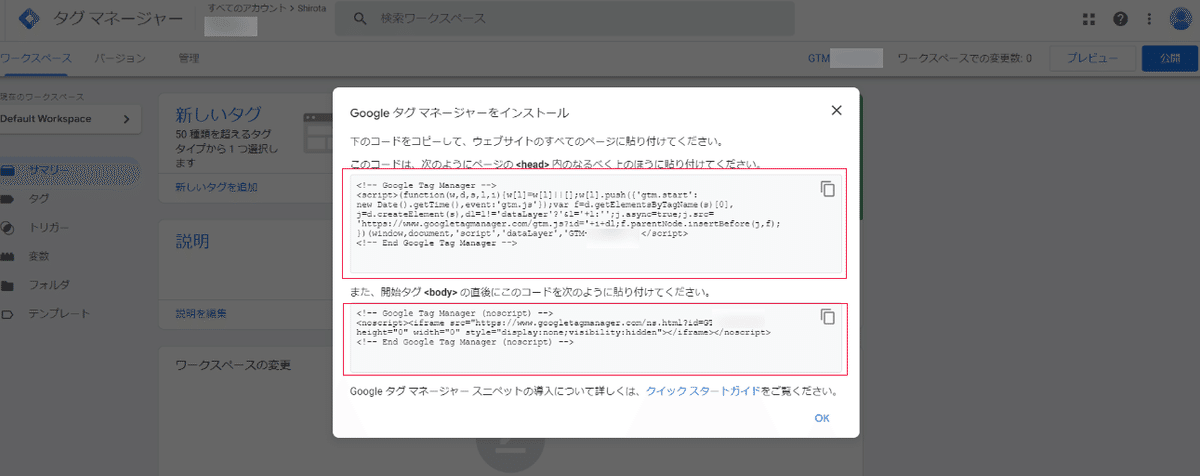The image size is (1200, 476).
Task: Click the search workspace field
Action: point(565,19)
